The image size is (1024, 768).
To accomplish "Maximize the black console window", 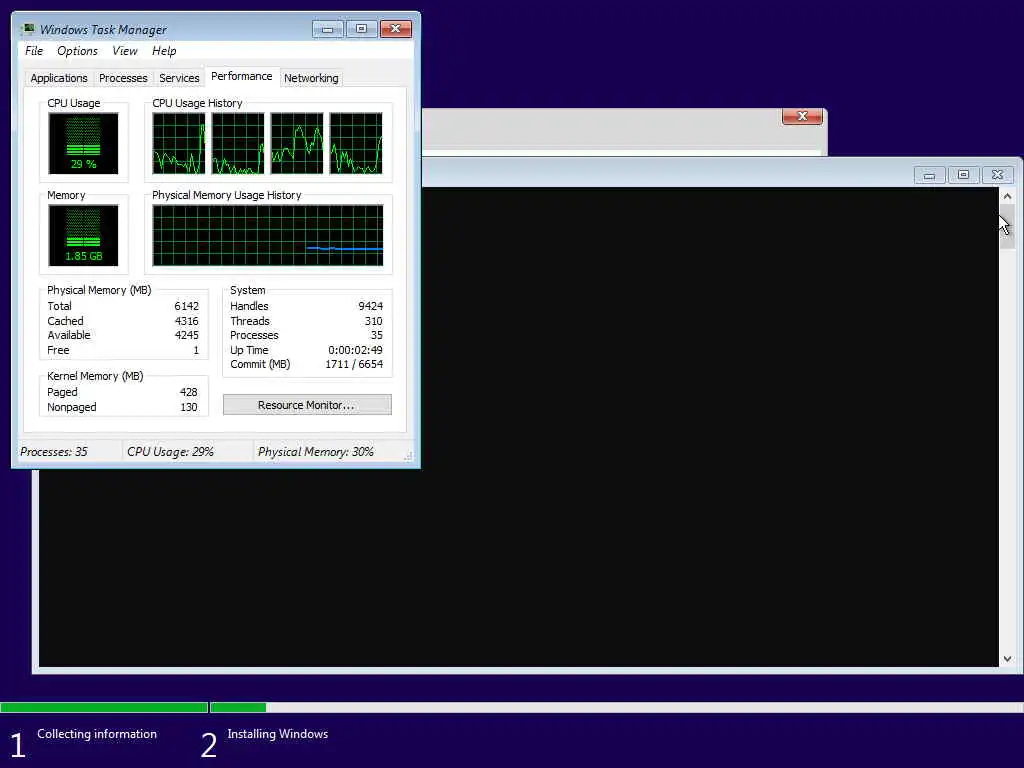I will (963, 175).
